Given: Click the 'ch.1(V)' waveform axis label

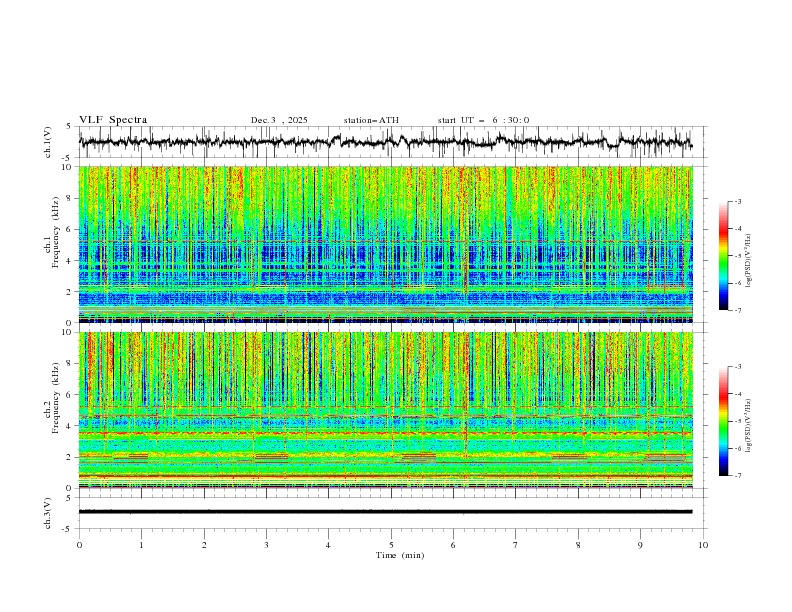Looking at the screenshot, I should pos(48,142).
